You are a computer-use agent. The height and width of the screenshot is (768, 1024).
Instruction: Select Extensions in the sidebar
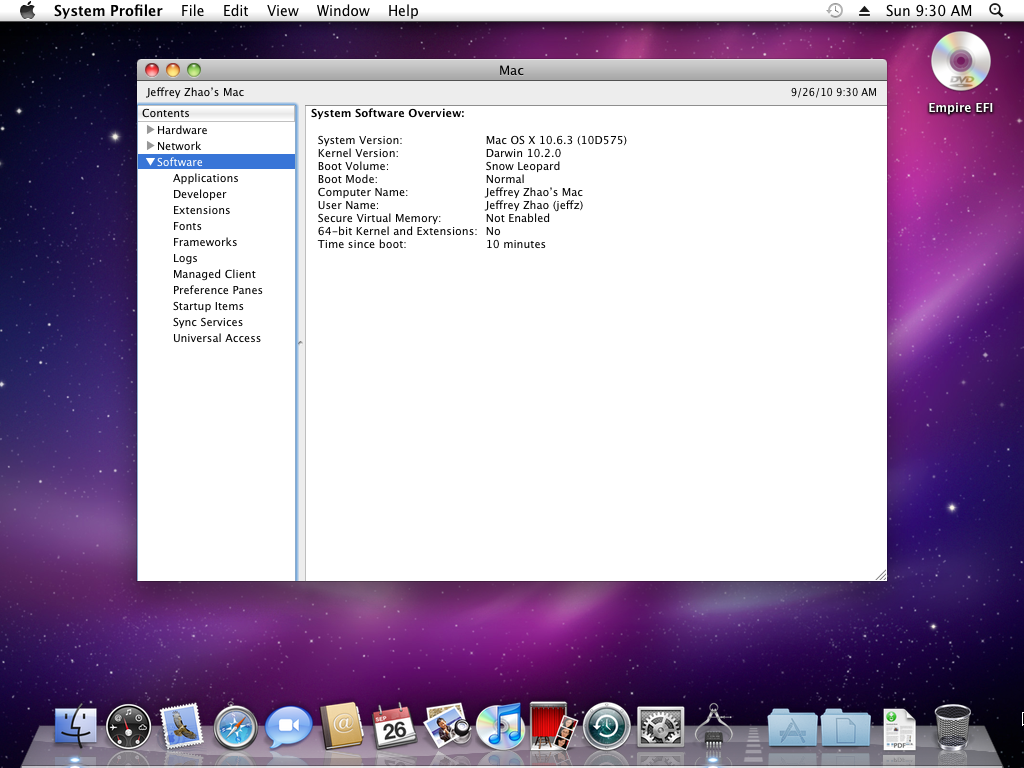tap(202, 210)
